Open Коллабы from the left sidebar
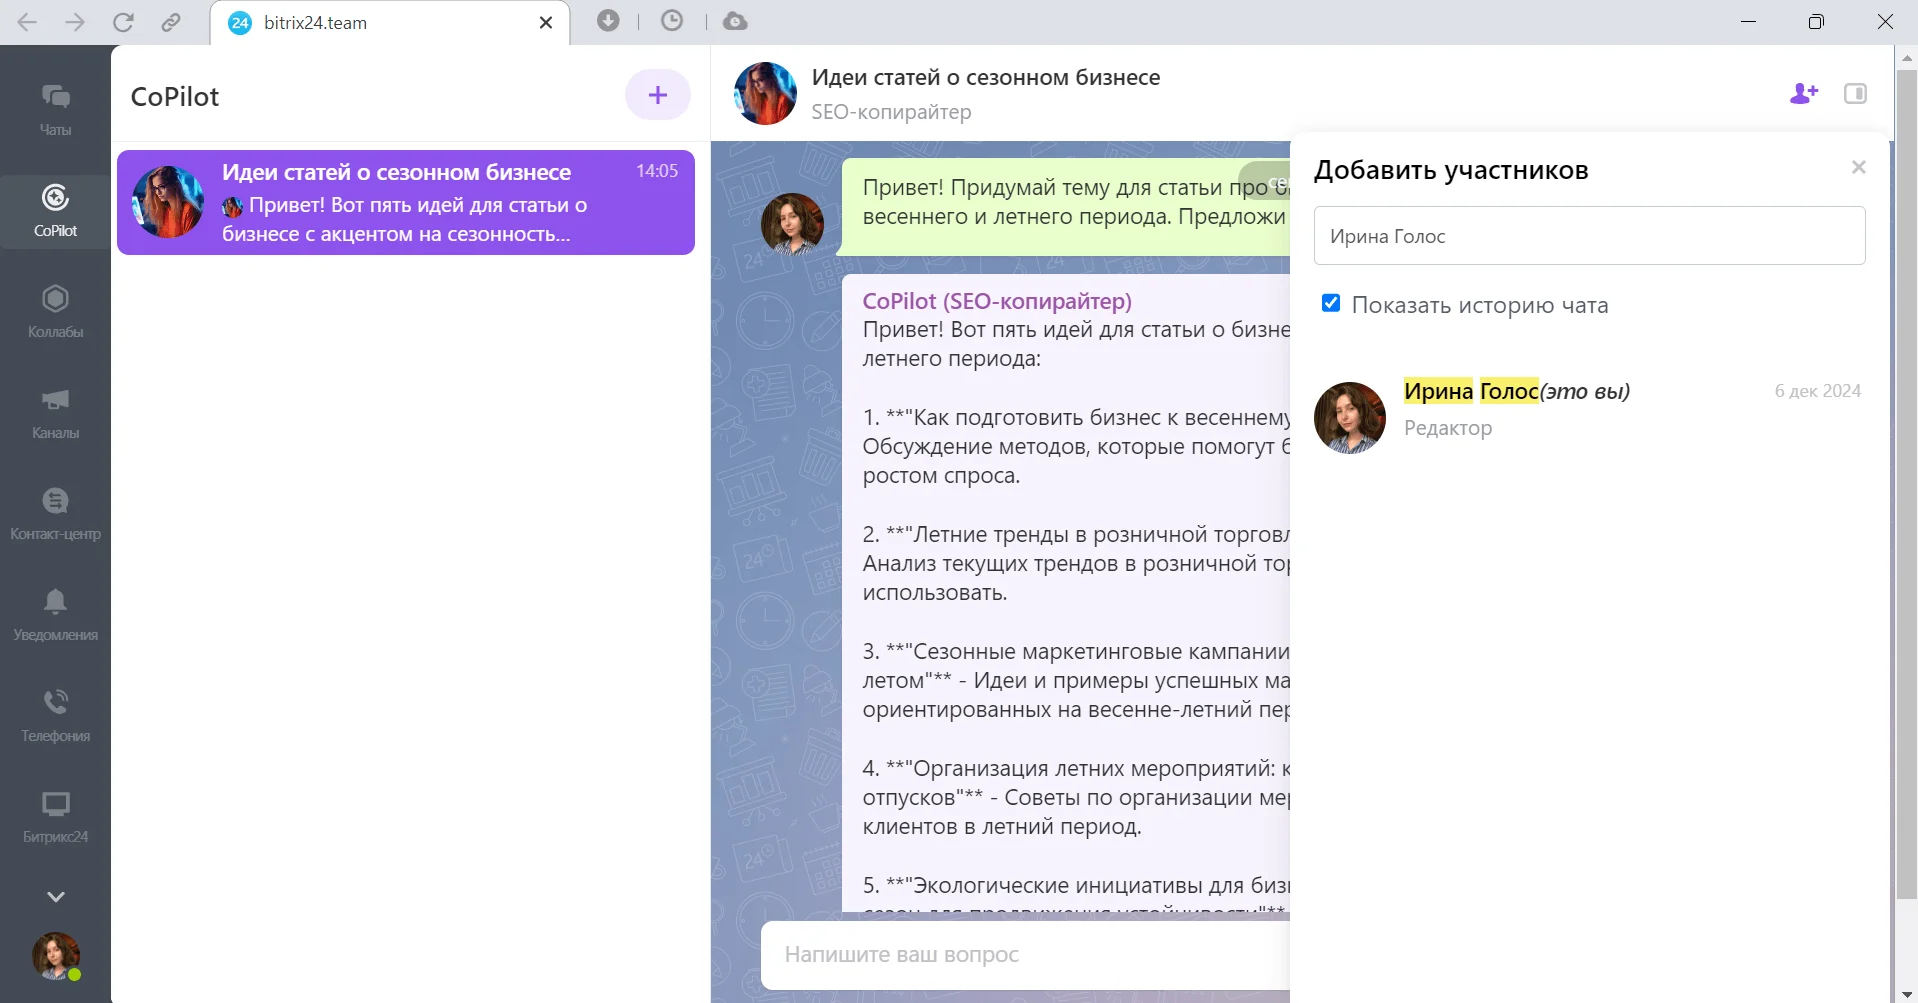 (x=55, y=312)
